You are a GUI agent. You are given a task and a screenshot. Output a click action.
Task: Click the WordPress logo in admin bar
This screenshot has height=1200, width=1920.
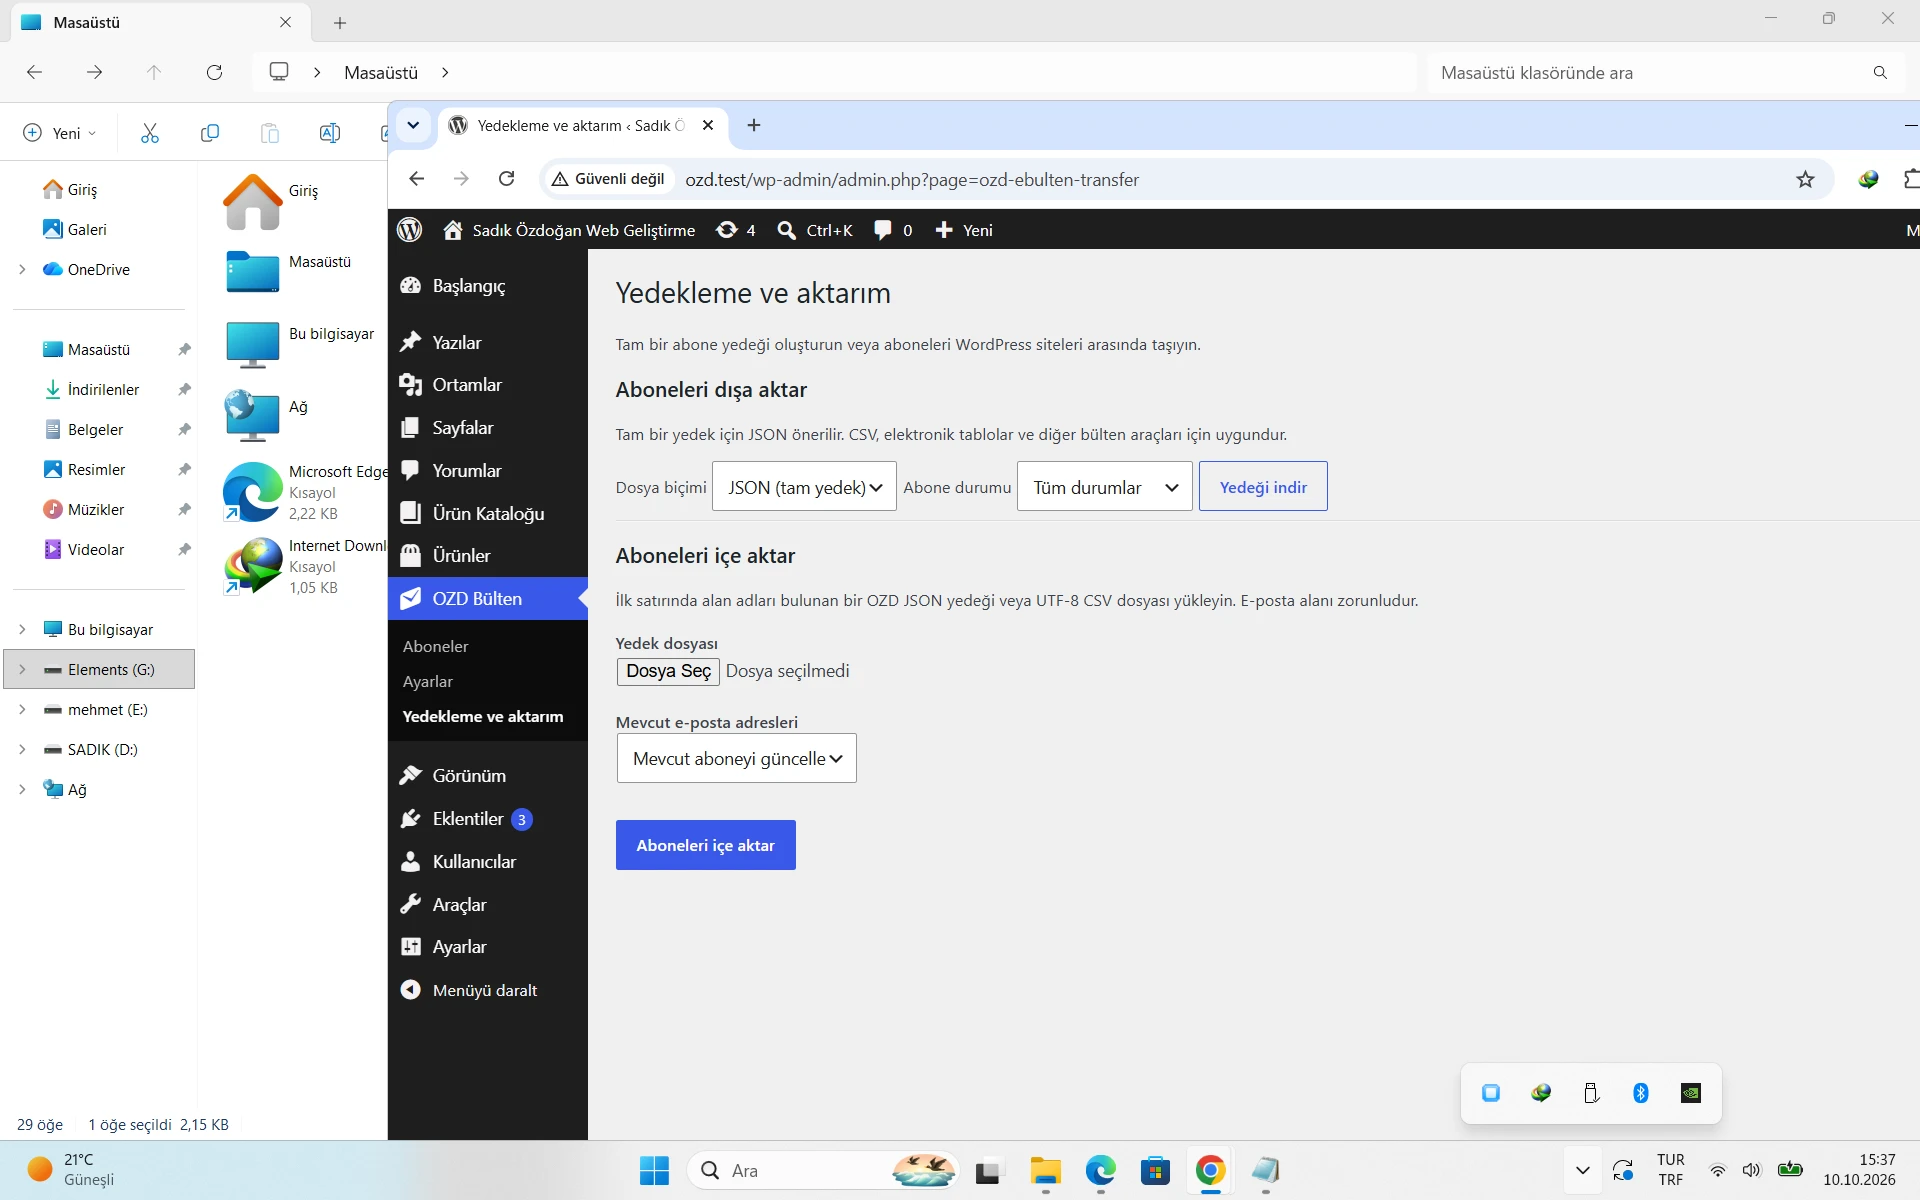tap(410, 230)
